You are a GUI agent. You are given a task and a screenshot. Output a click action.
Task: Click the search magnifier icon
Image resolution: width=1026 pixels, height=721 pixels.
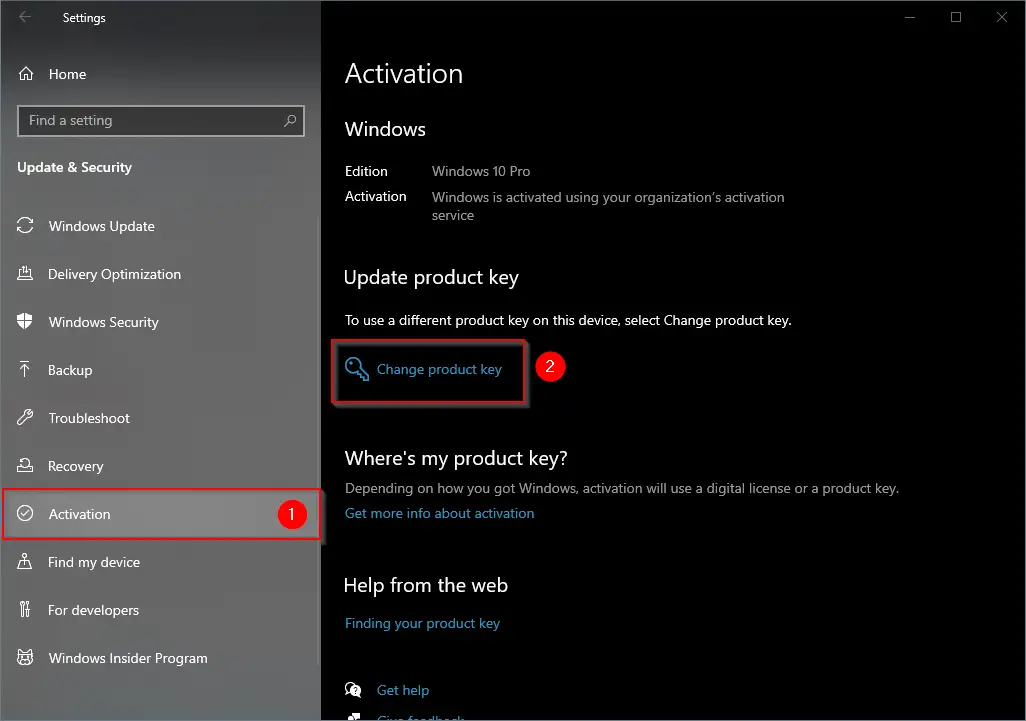tap(290, 120)
